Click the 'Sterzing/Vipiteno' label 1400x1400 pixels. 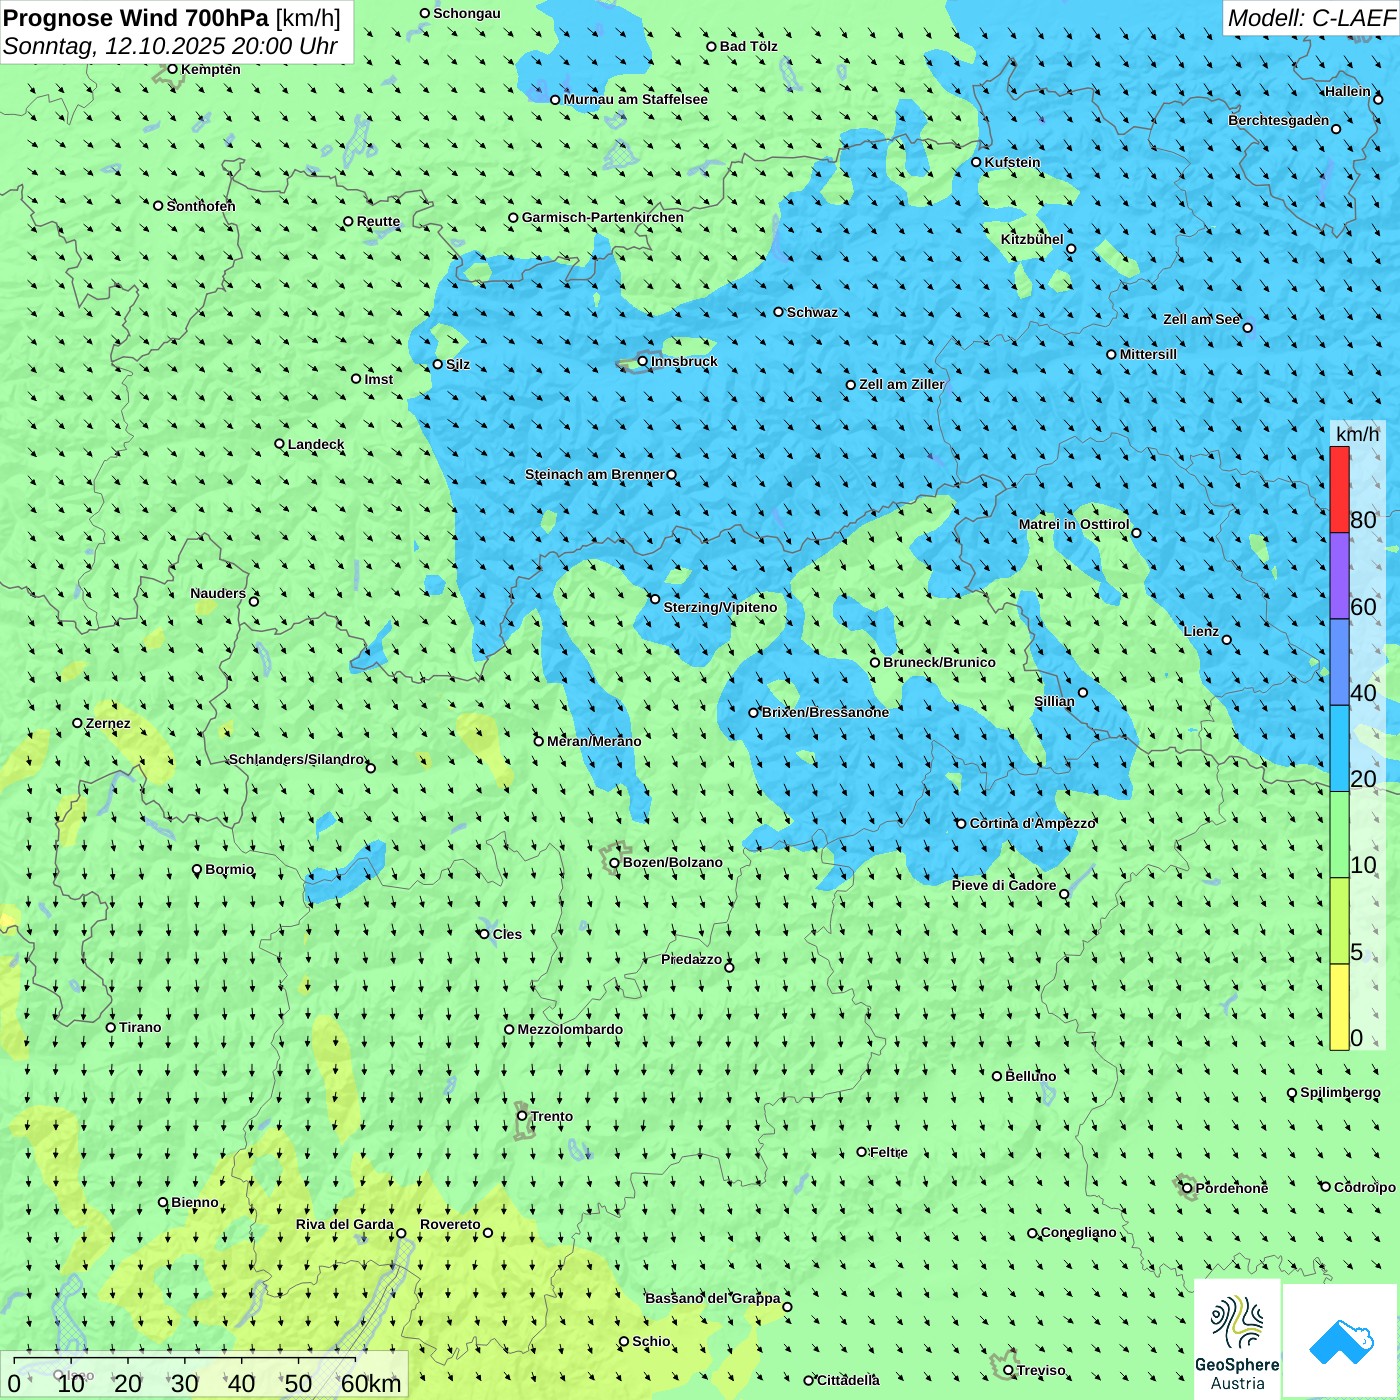click(x=720, y=607)
